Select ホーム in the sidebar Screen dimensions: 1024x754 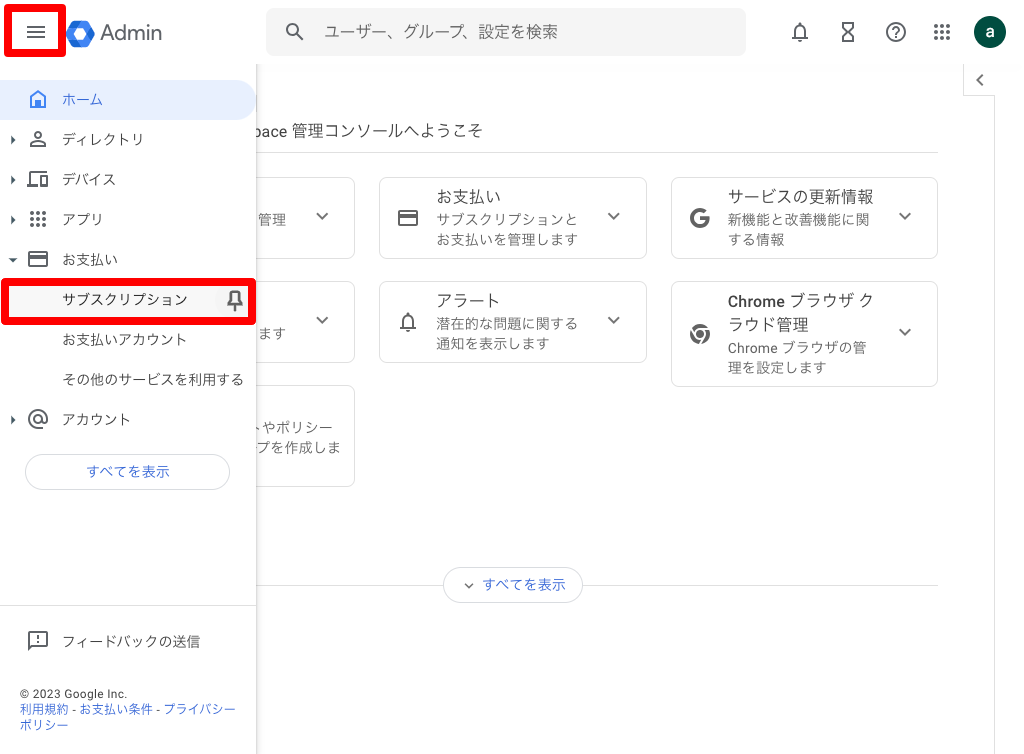[x=83, y=99]
